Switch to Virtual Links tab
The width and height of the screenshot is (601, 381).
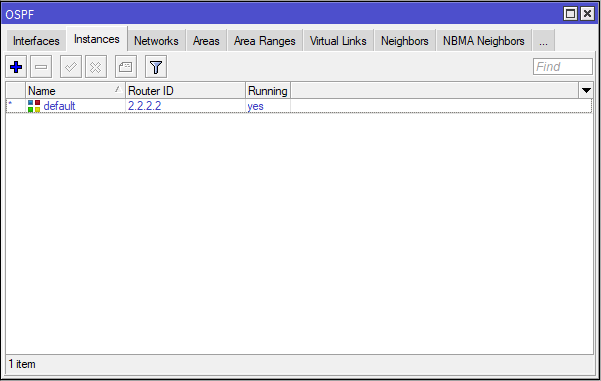(x=338, y=41)
